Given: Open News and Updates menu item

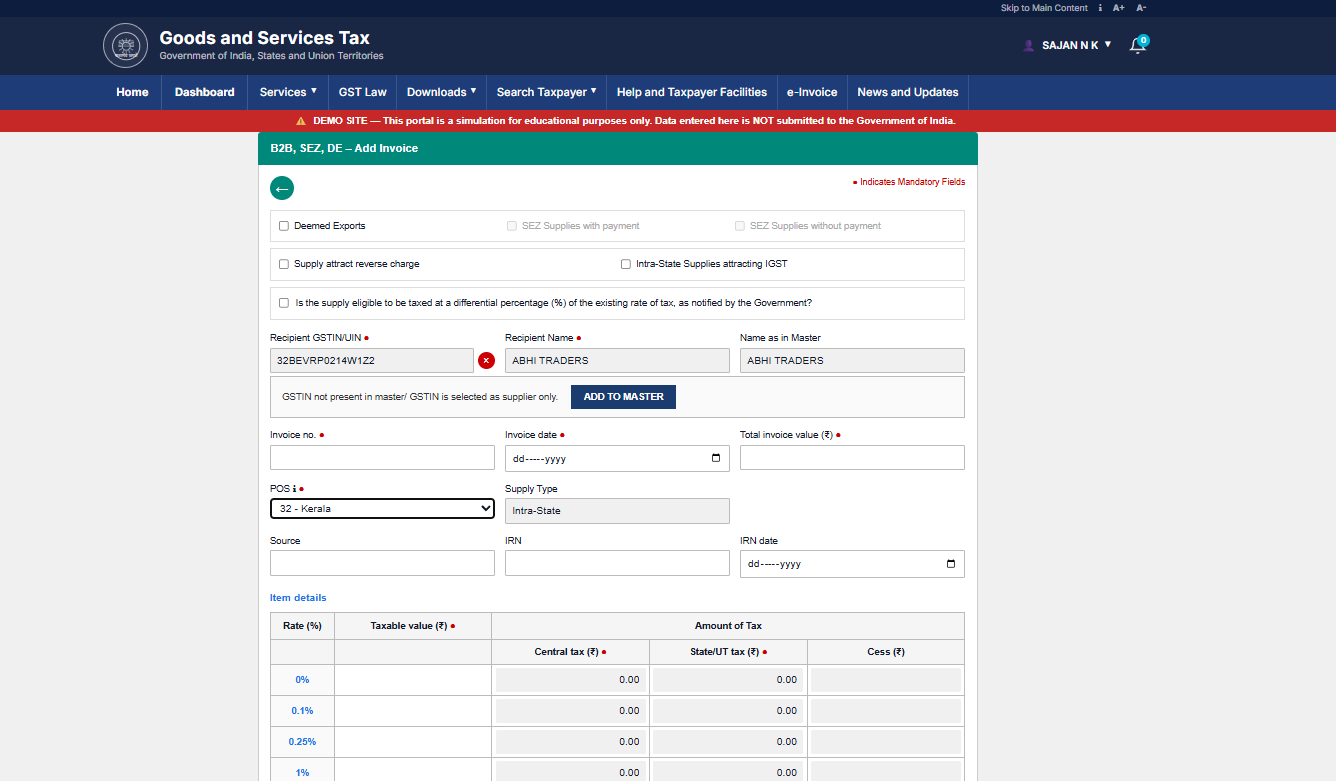Looking at the screenshot, I should (908, 92).
